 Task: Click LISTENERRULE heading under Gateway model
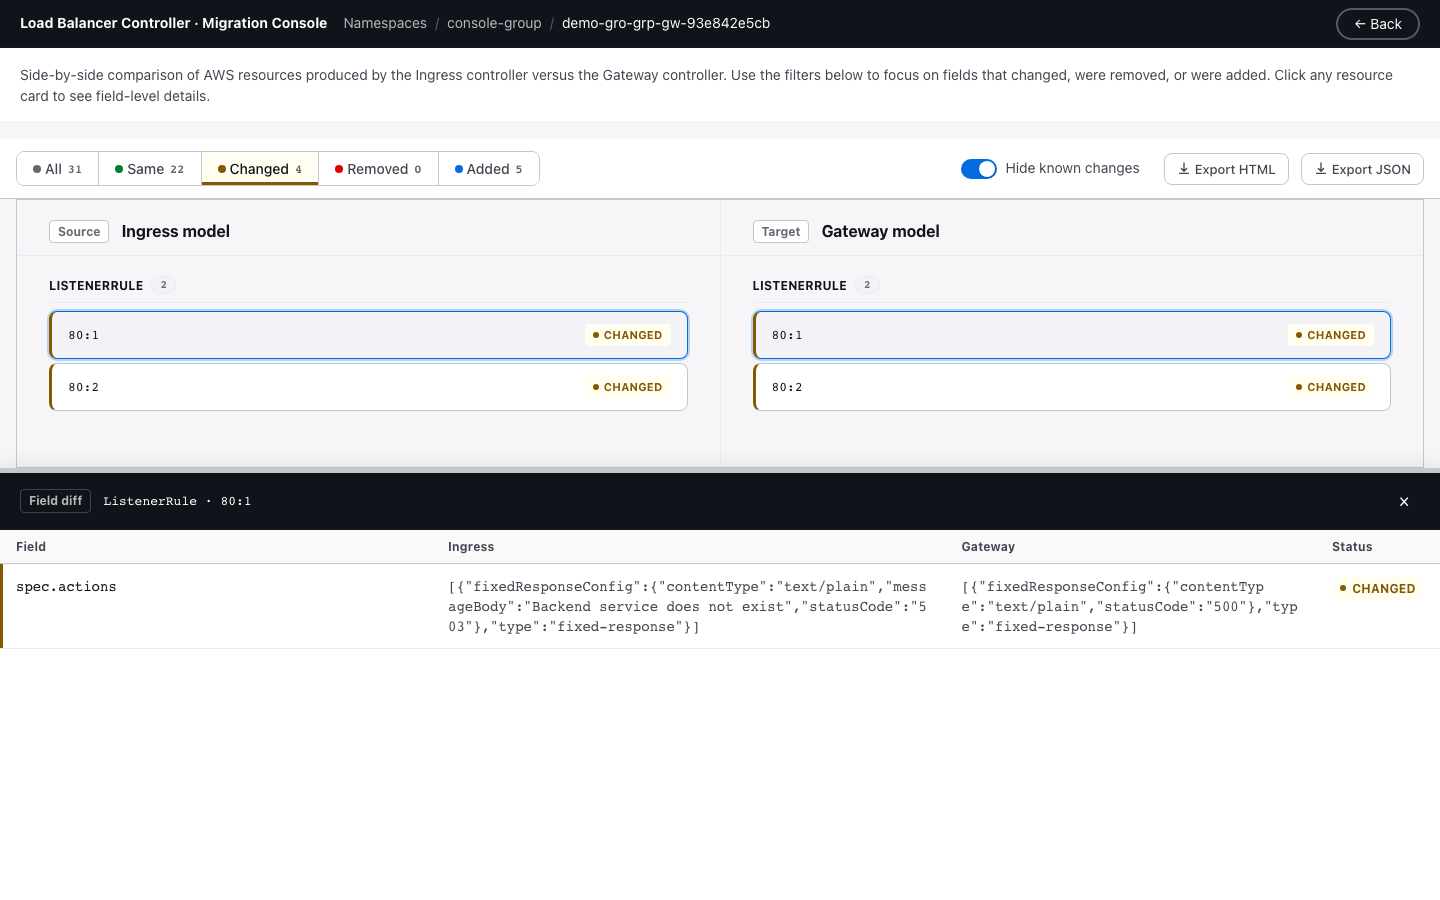(x=800, y=285)
